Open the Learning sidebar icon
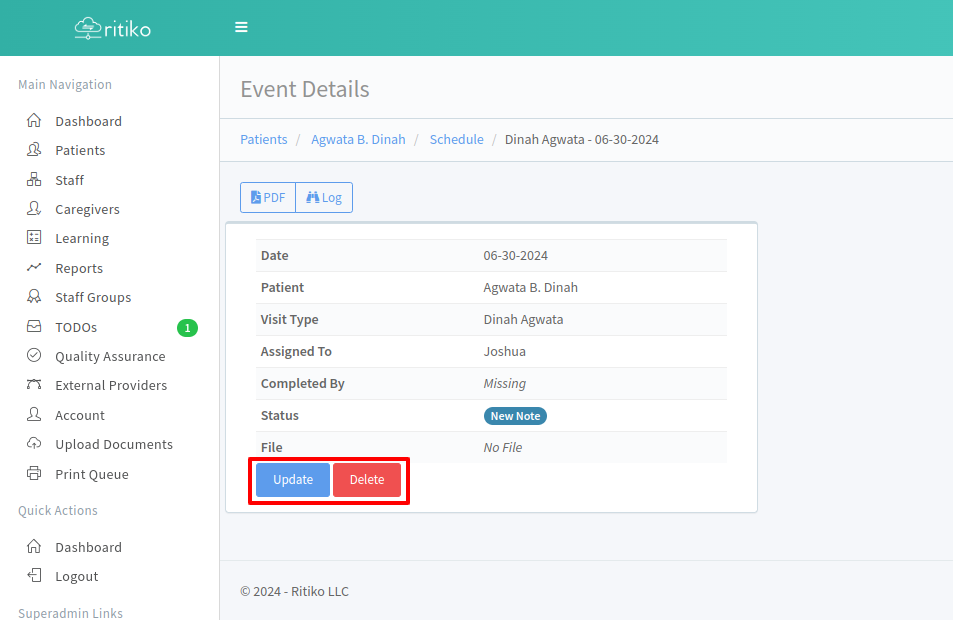The height and width of the screenshot is (620, 953). 34,238
